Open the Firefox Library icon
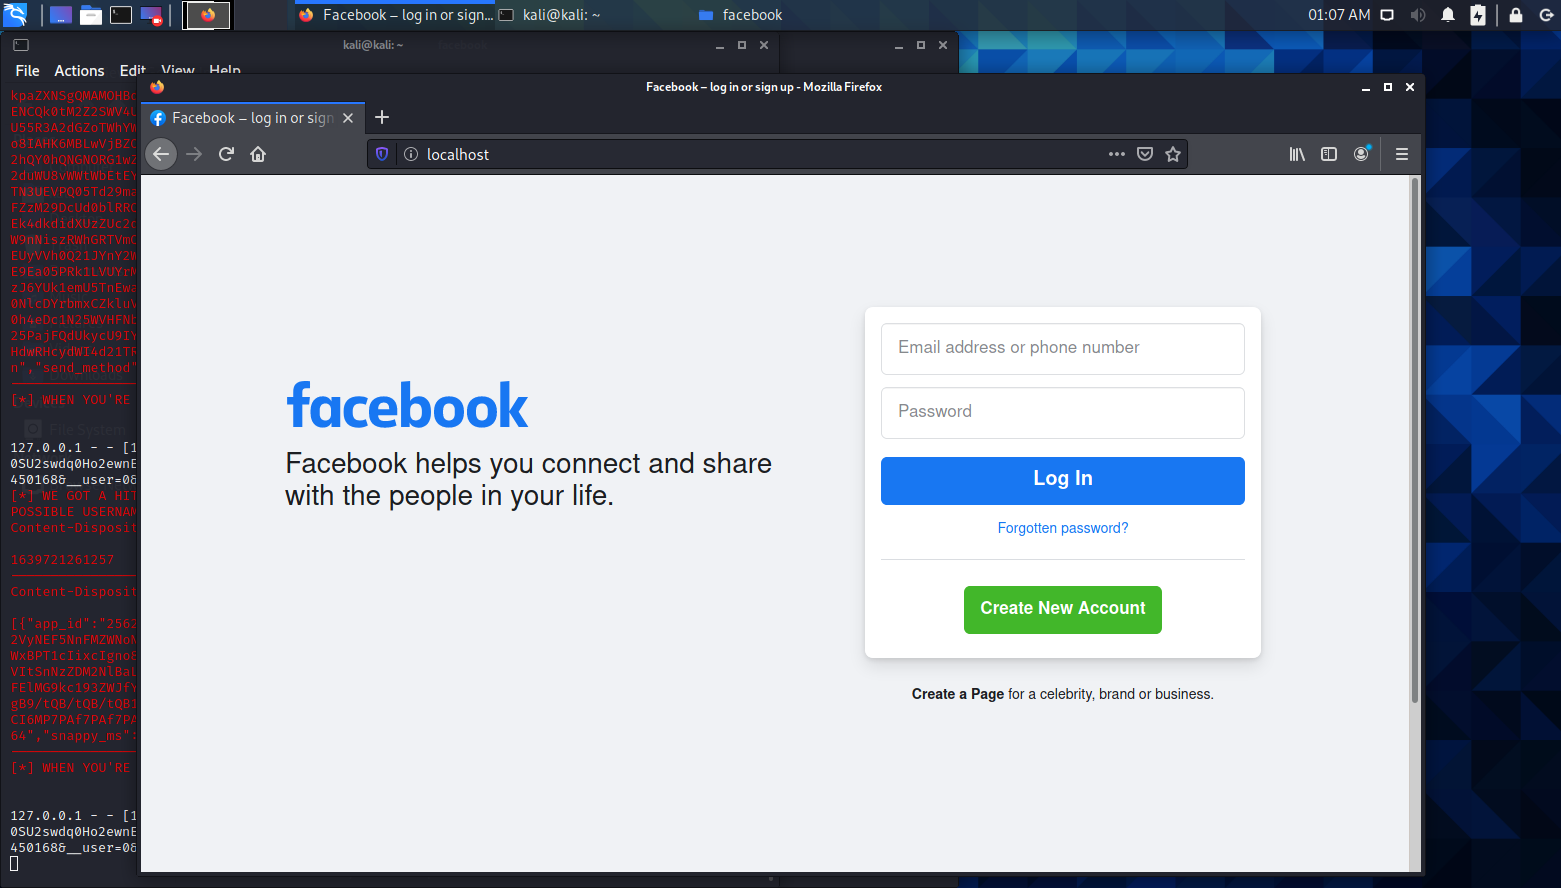1561x888 pixels. coord(1297,154)
